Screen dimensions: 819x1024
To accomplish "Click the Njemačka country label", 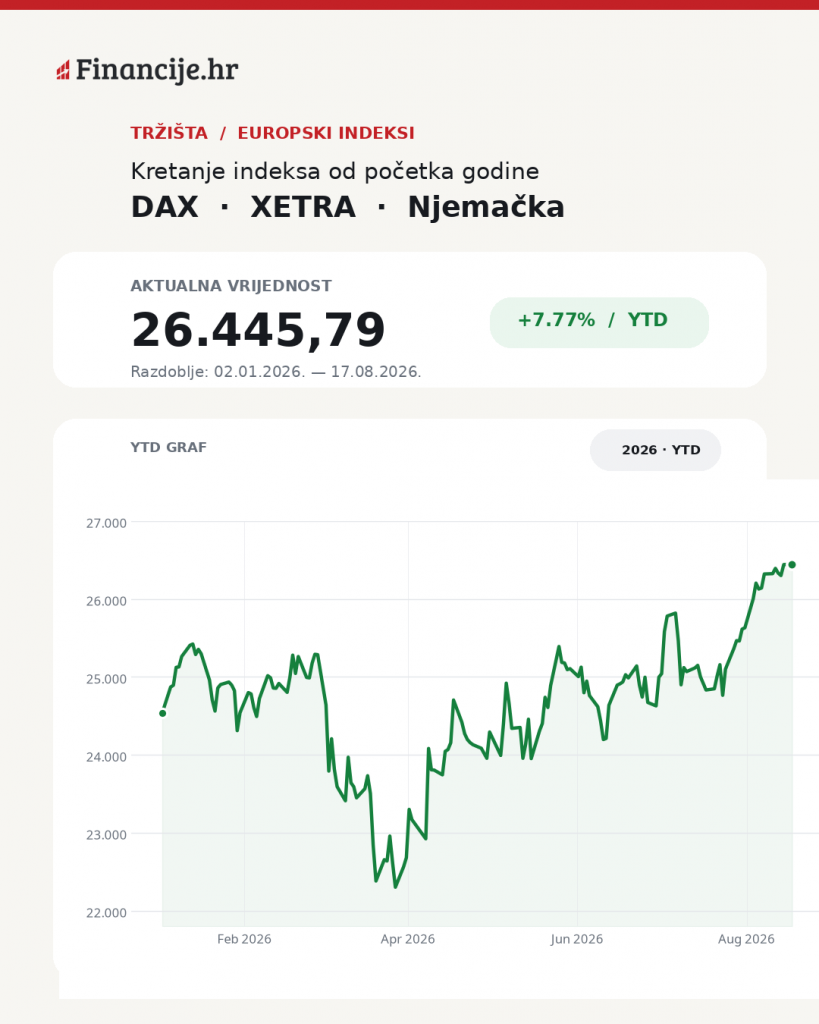I will [486, 207].
